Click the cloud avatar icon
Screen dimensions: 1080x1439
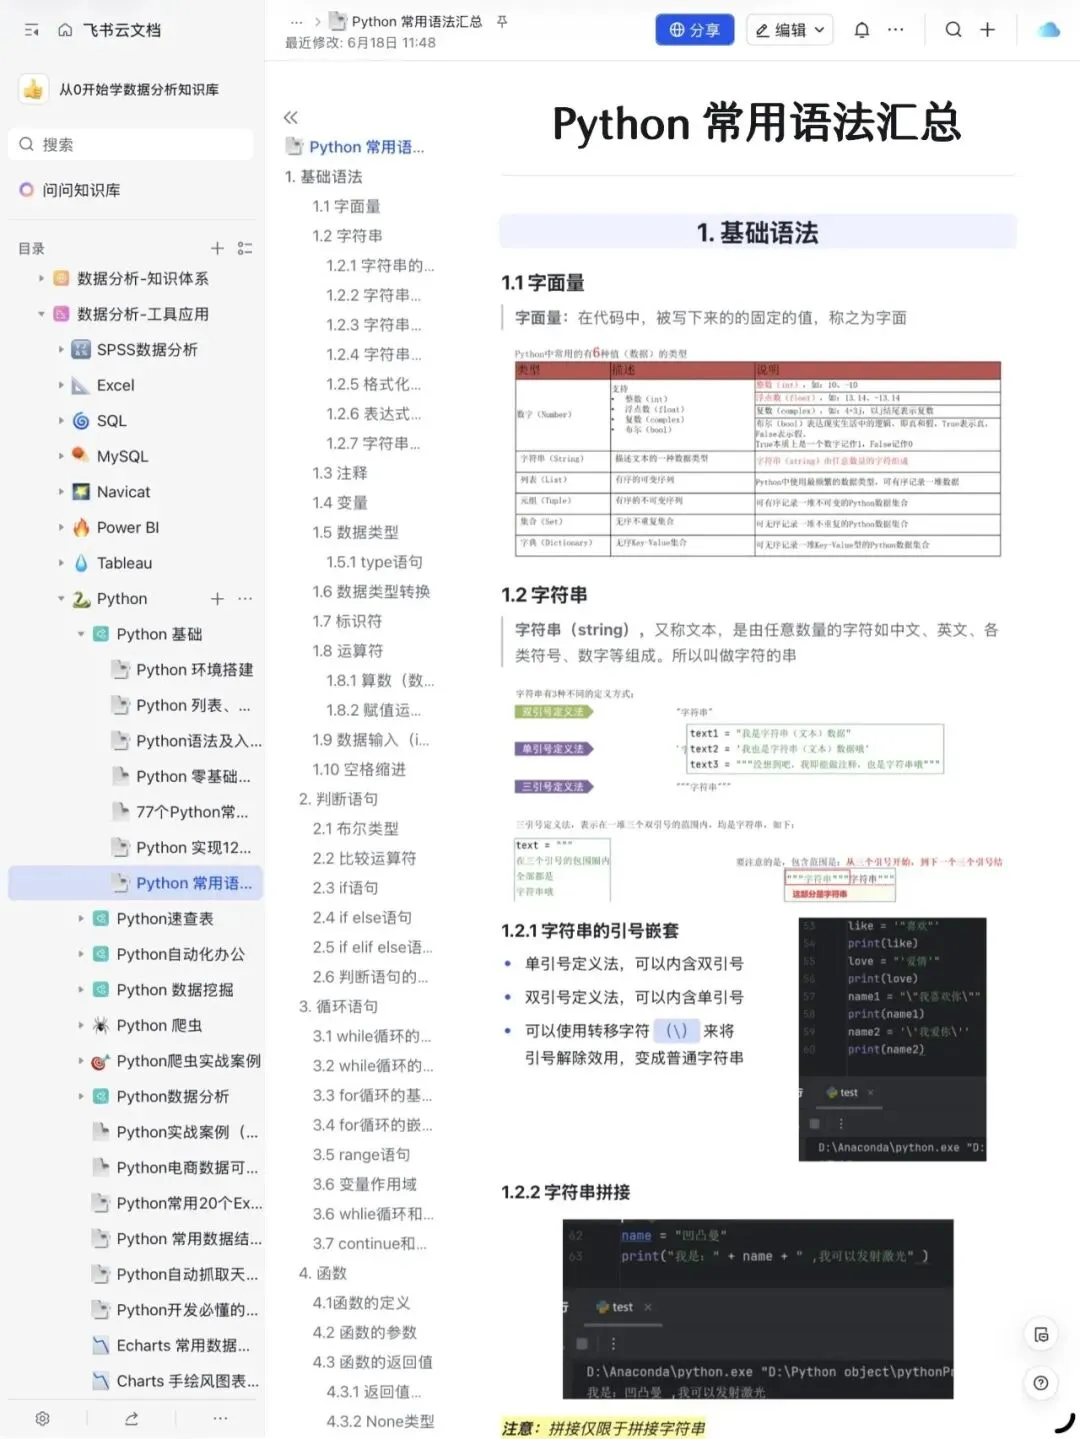pos(1048,30)
